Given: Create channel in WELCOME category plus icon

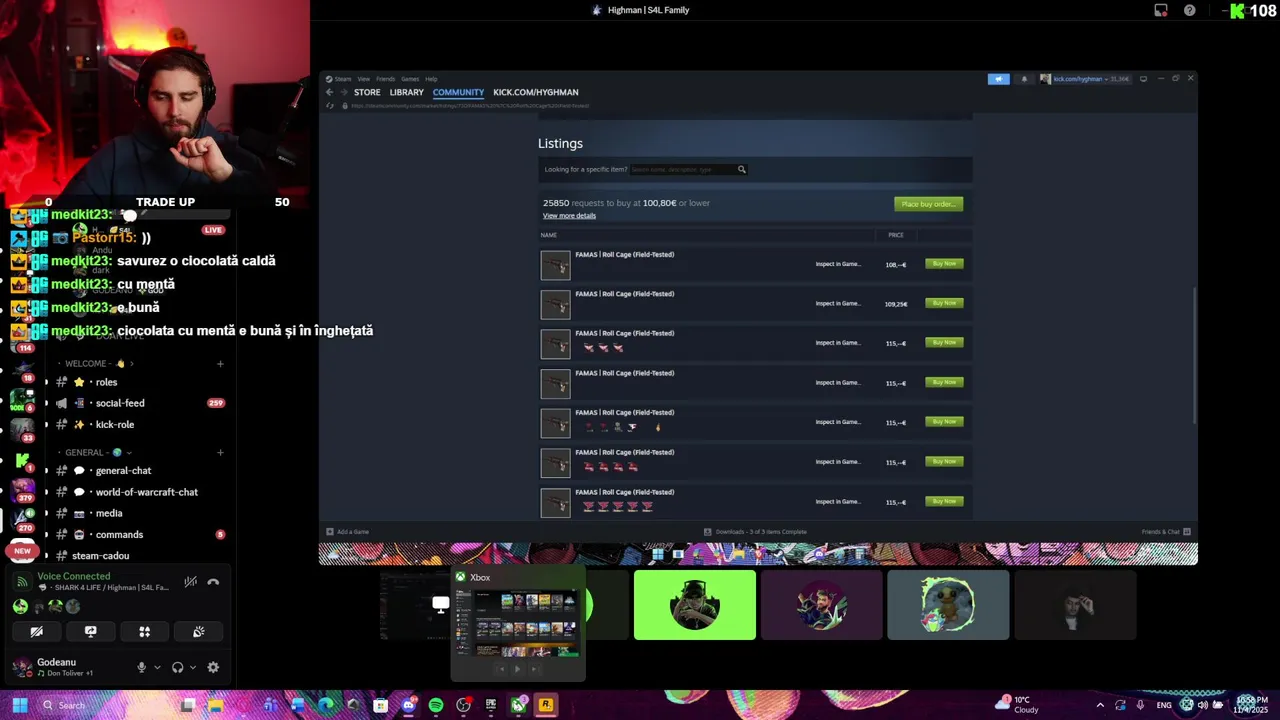Looking at the screenshot, I should click(220, 364).
